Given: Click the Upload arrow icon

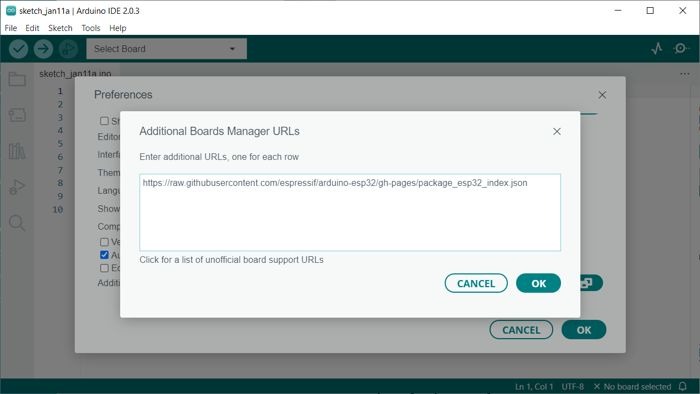Looking at the screenshot, I should pos(43,49).
